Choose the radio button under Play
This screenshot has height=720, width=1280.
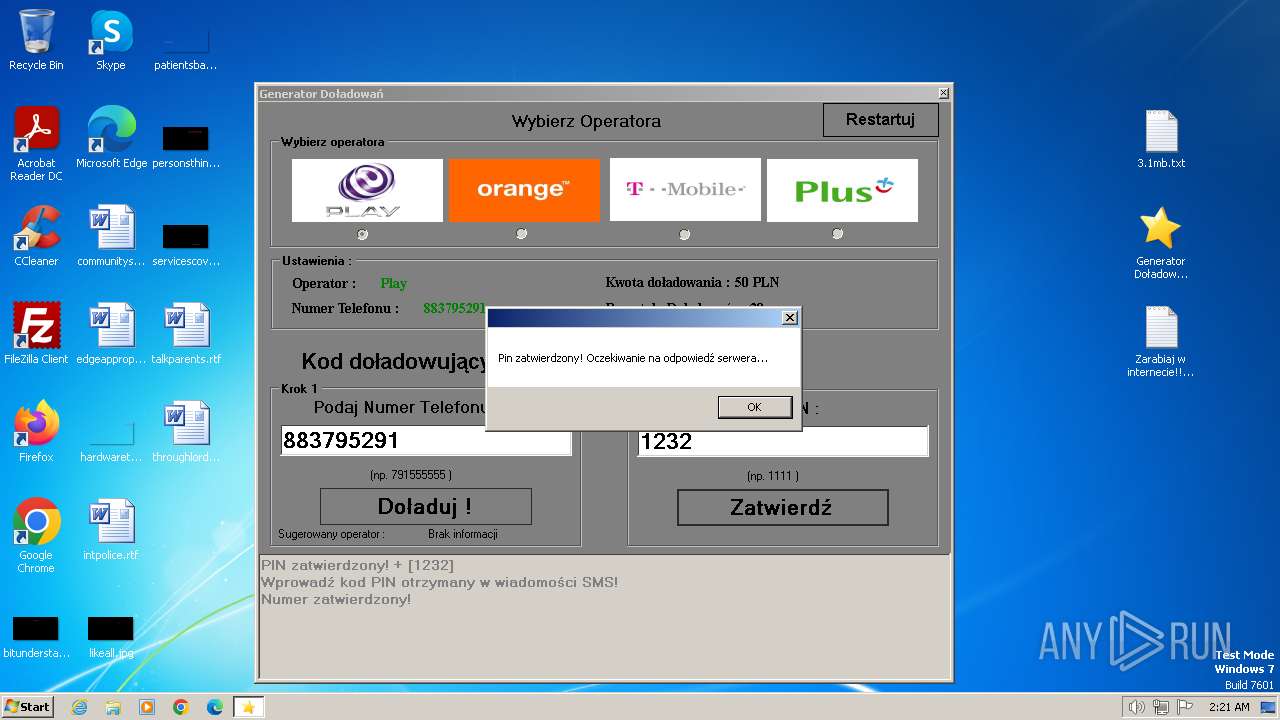(x=362, y=234)
